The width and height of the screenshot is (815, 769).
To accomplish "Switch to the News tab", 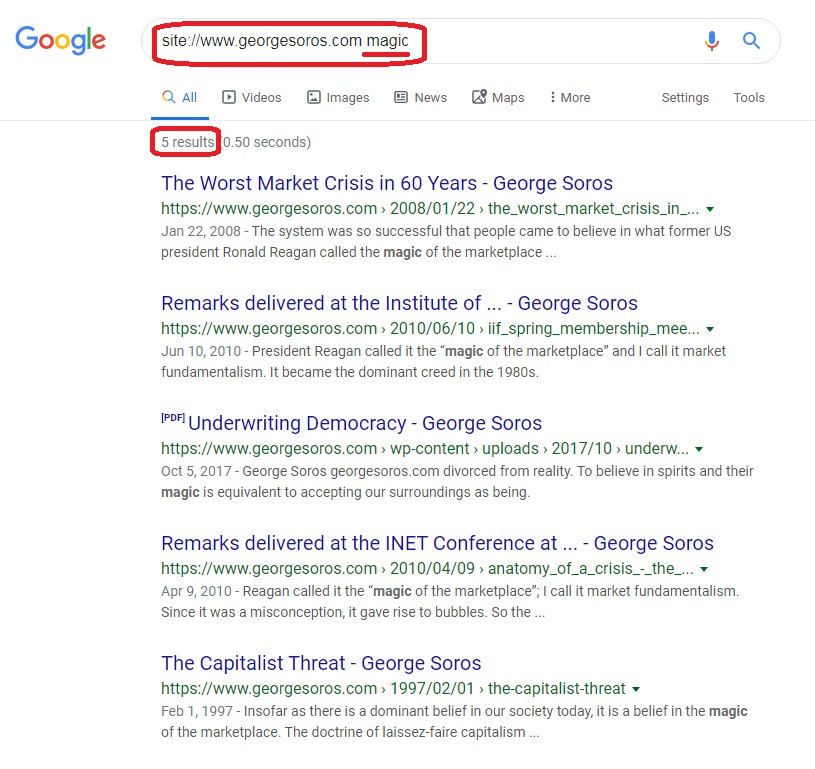I will pyautogui.click(x=420, y=97).
